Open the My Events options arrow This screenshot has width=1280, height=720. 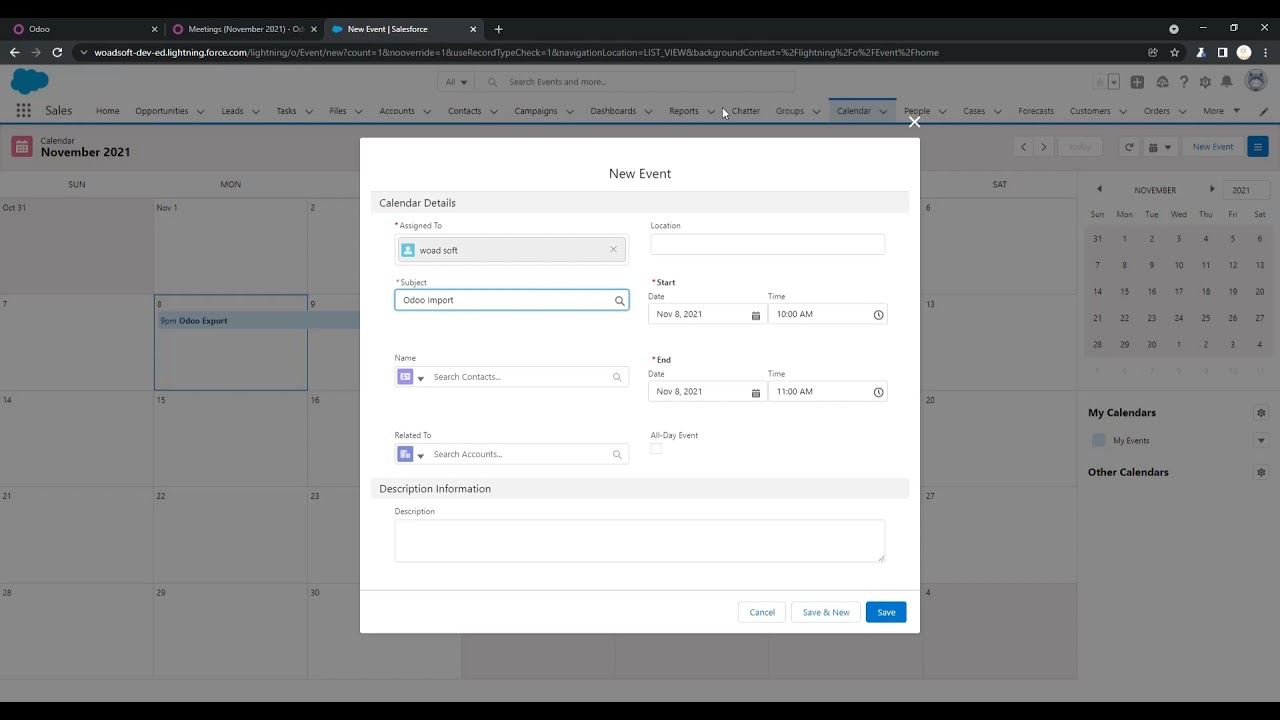coord(1261,440)
